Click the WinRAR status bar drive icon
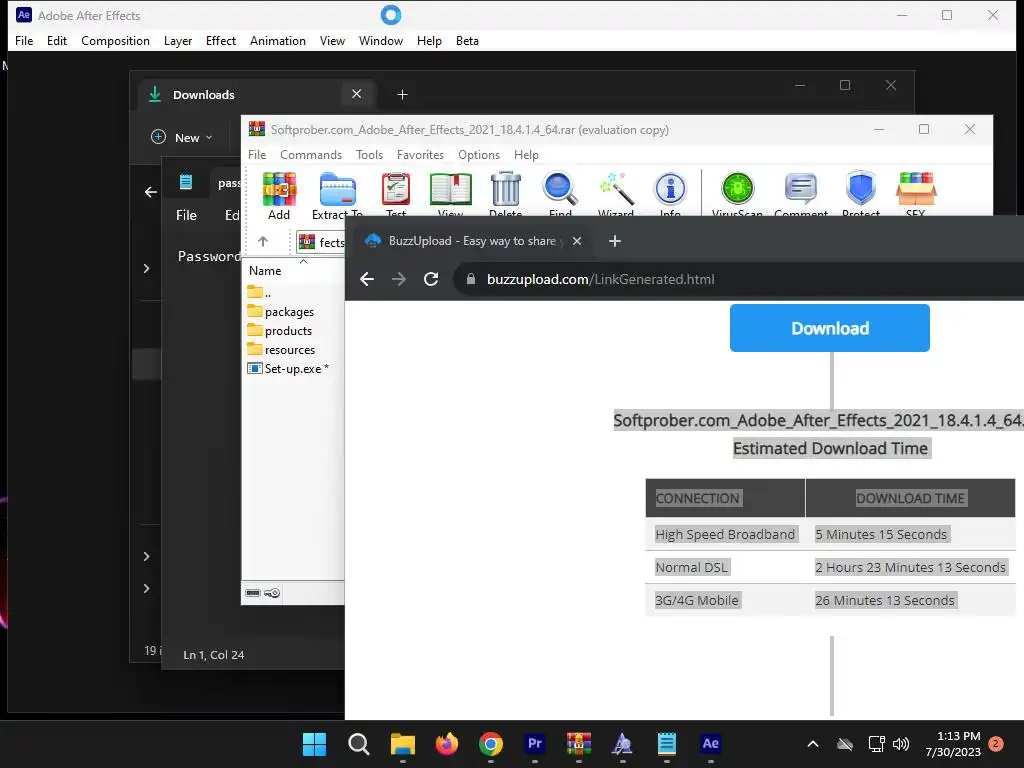This screenshot has width=1024, height=768. point(253,593)
